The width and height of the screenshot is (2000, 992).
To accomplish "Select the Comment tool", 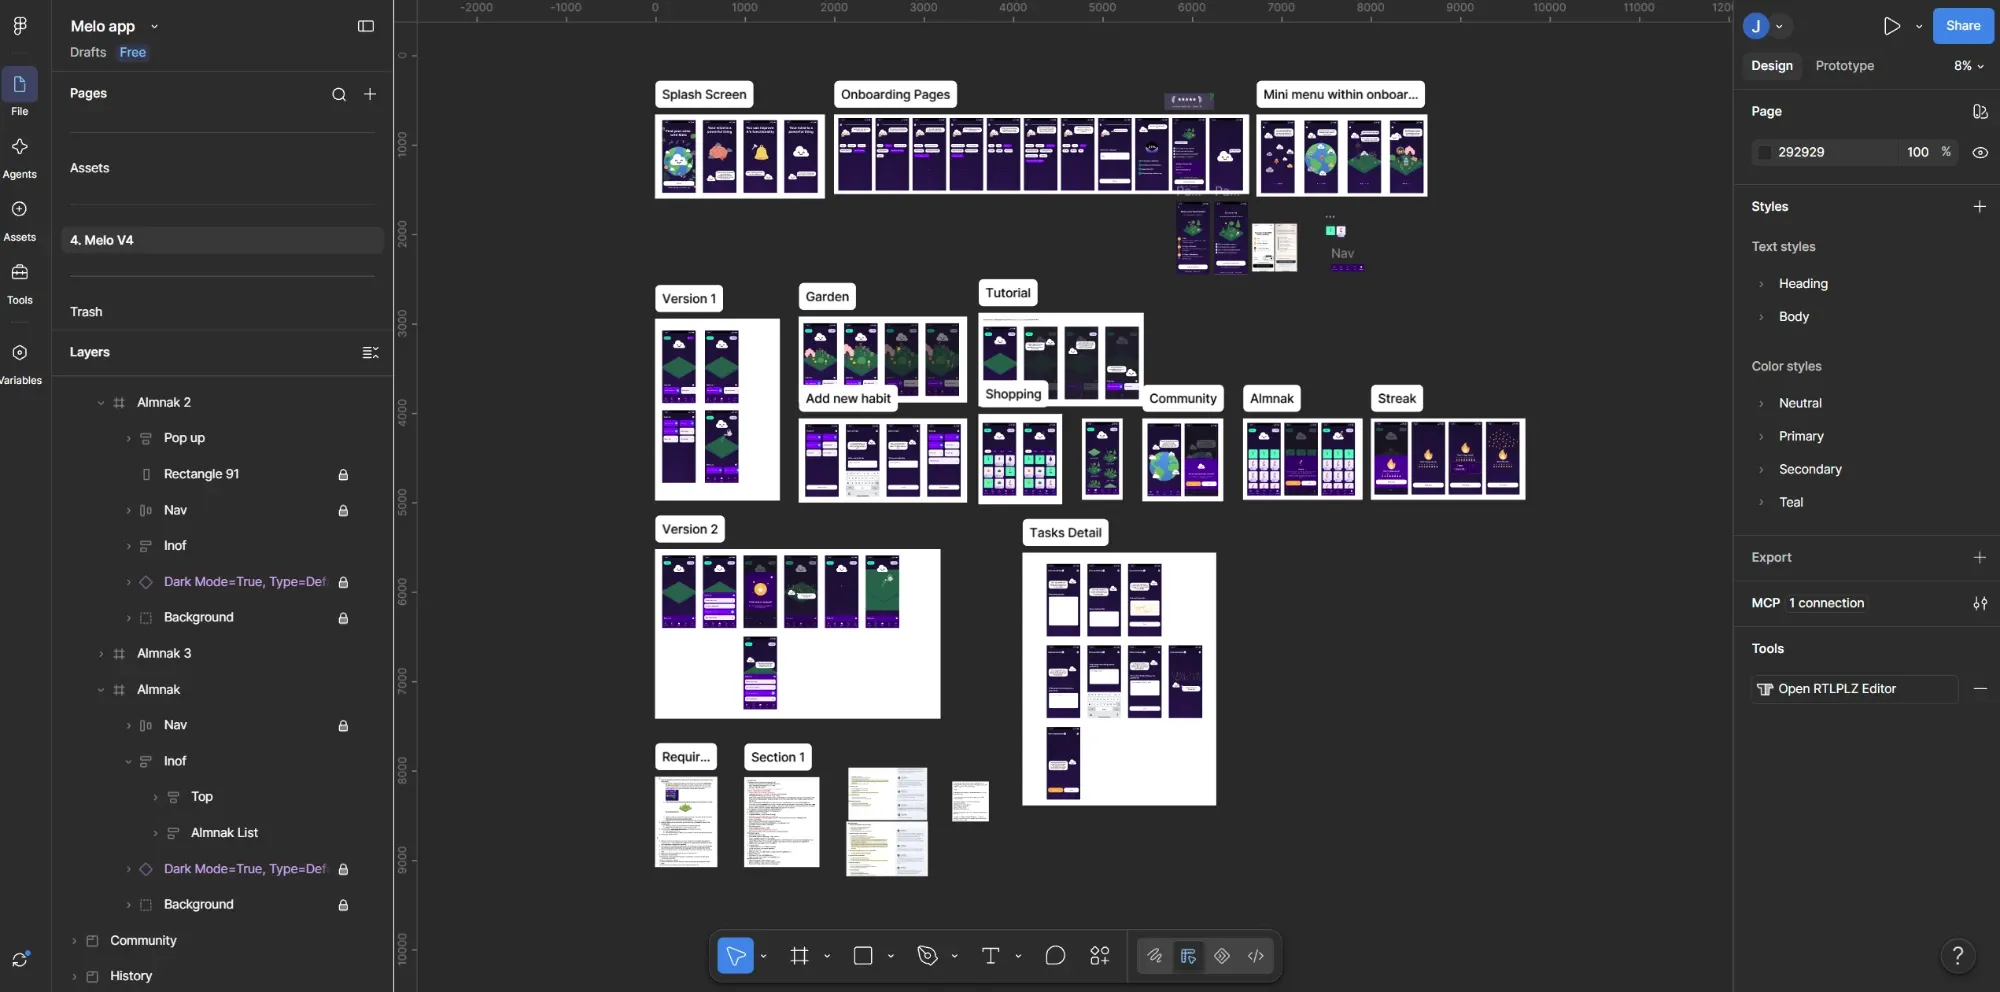I will pos(1055,956).
